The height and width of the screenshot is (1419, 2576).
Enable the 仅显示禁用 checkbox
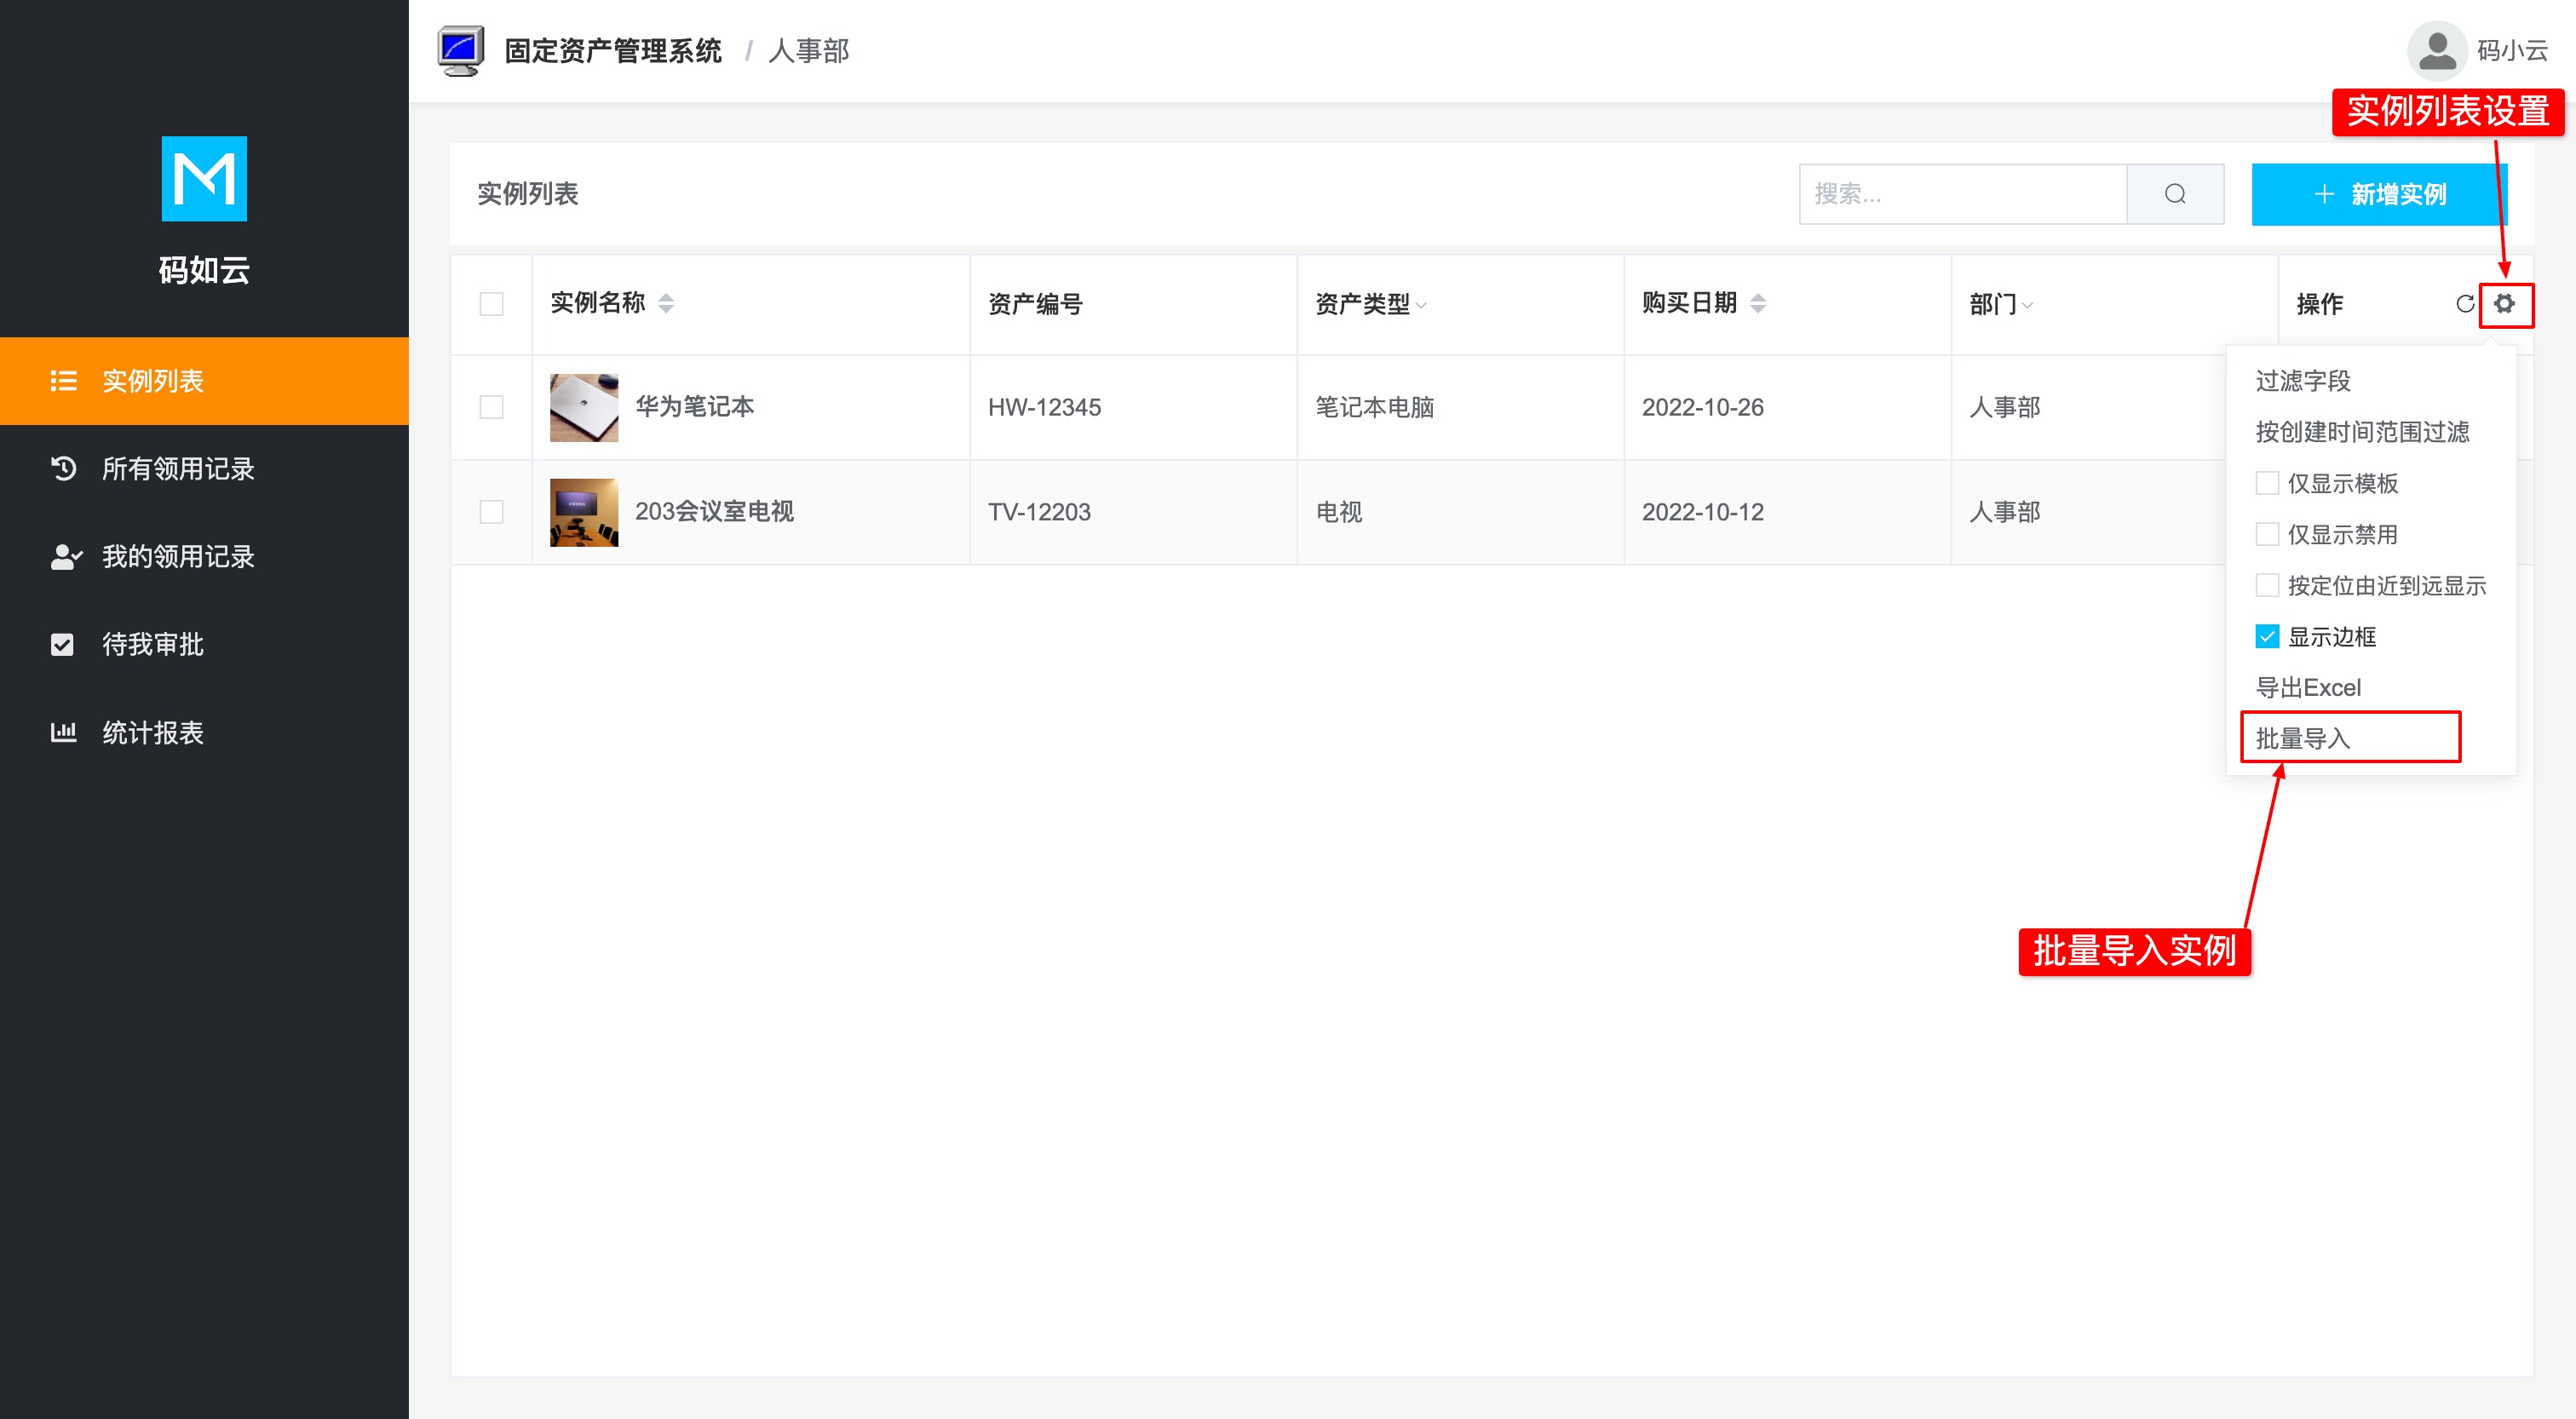tap(2267, 534)
